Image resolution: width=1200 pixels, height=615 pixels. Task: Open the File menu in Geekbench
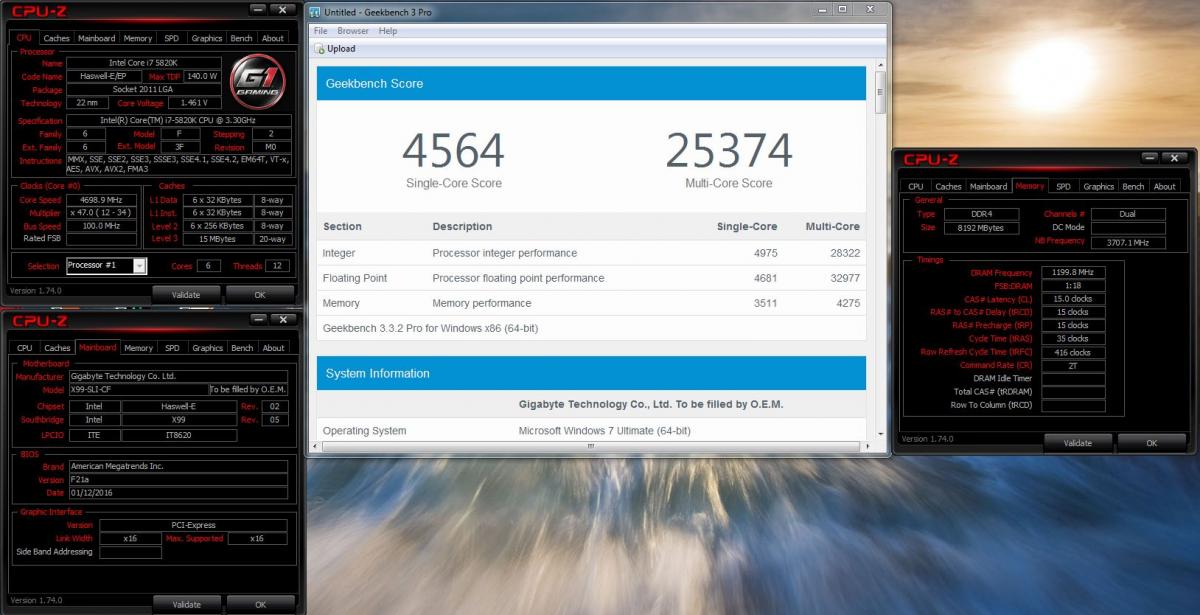pos(321,31)
